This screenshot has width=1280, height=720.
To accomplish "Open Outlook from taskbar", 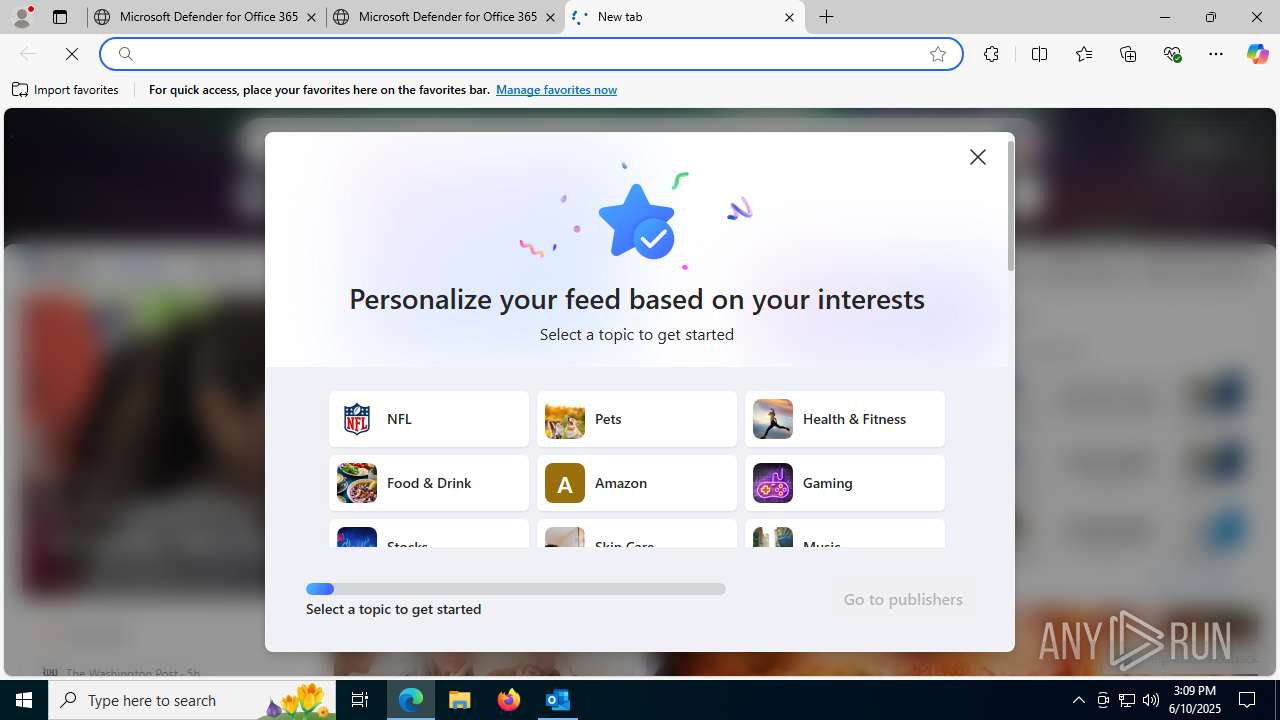I will (x=557, y=700).
